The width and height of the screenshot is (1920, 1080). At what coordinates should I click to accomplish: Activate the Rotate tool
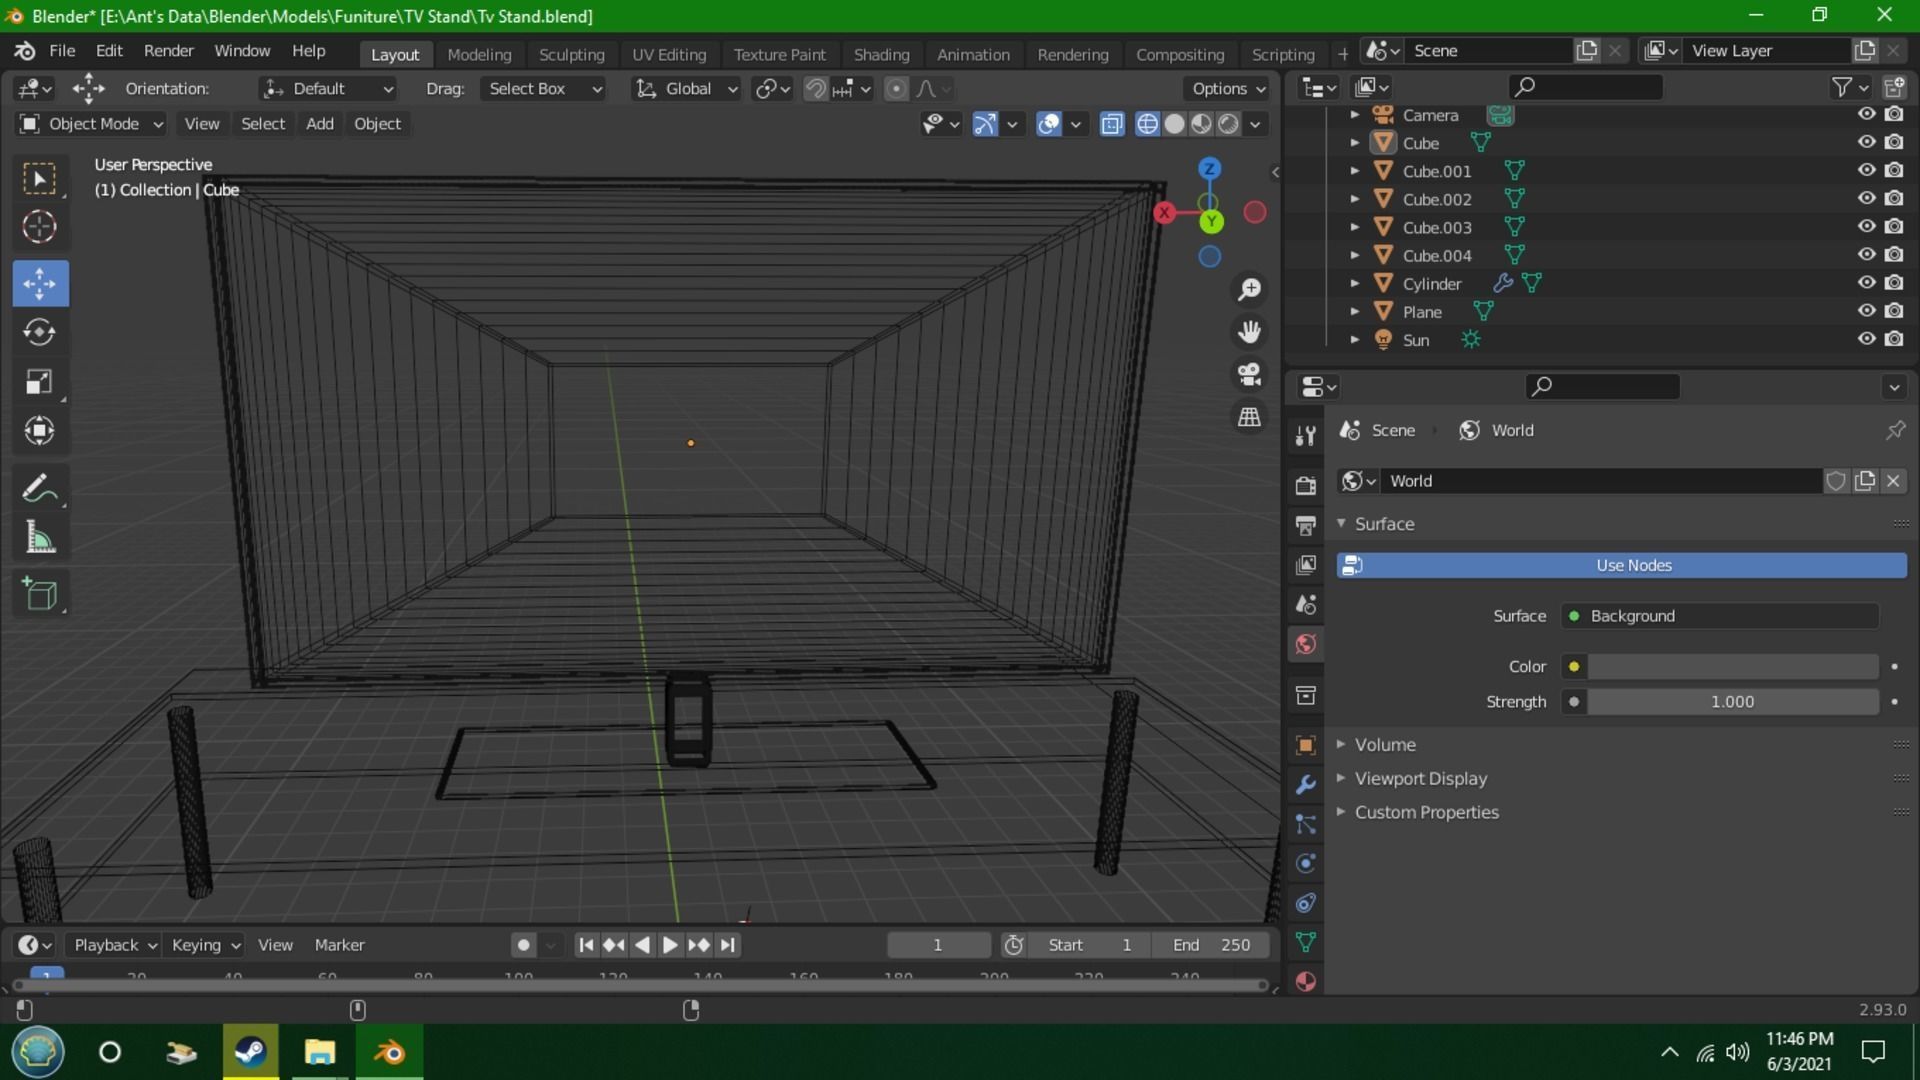(40, 332)
